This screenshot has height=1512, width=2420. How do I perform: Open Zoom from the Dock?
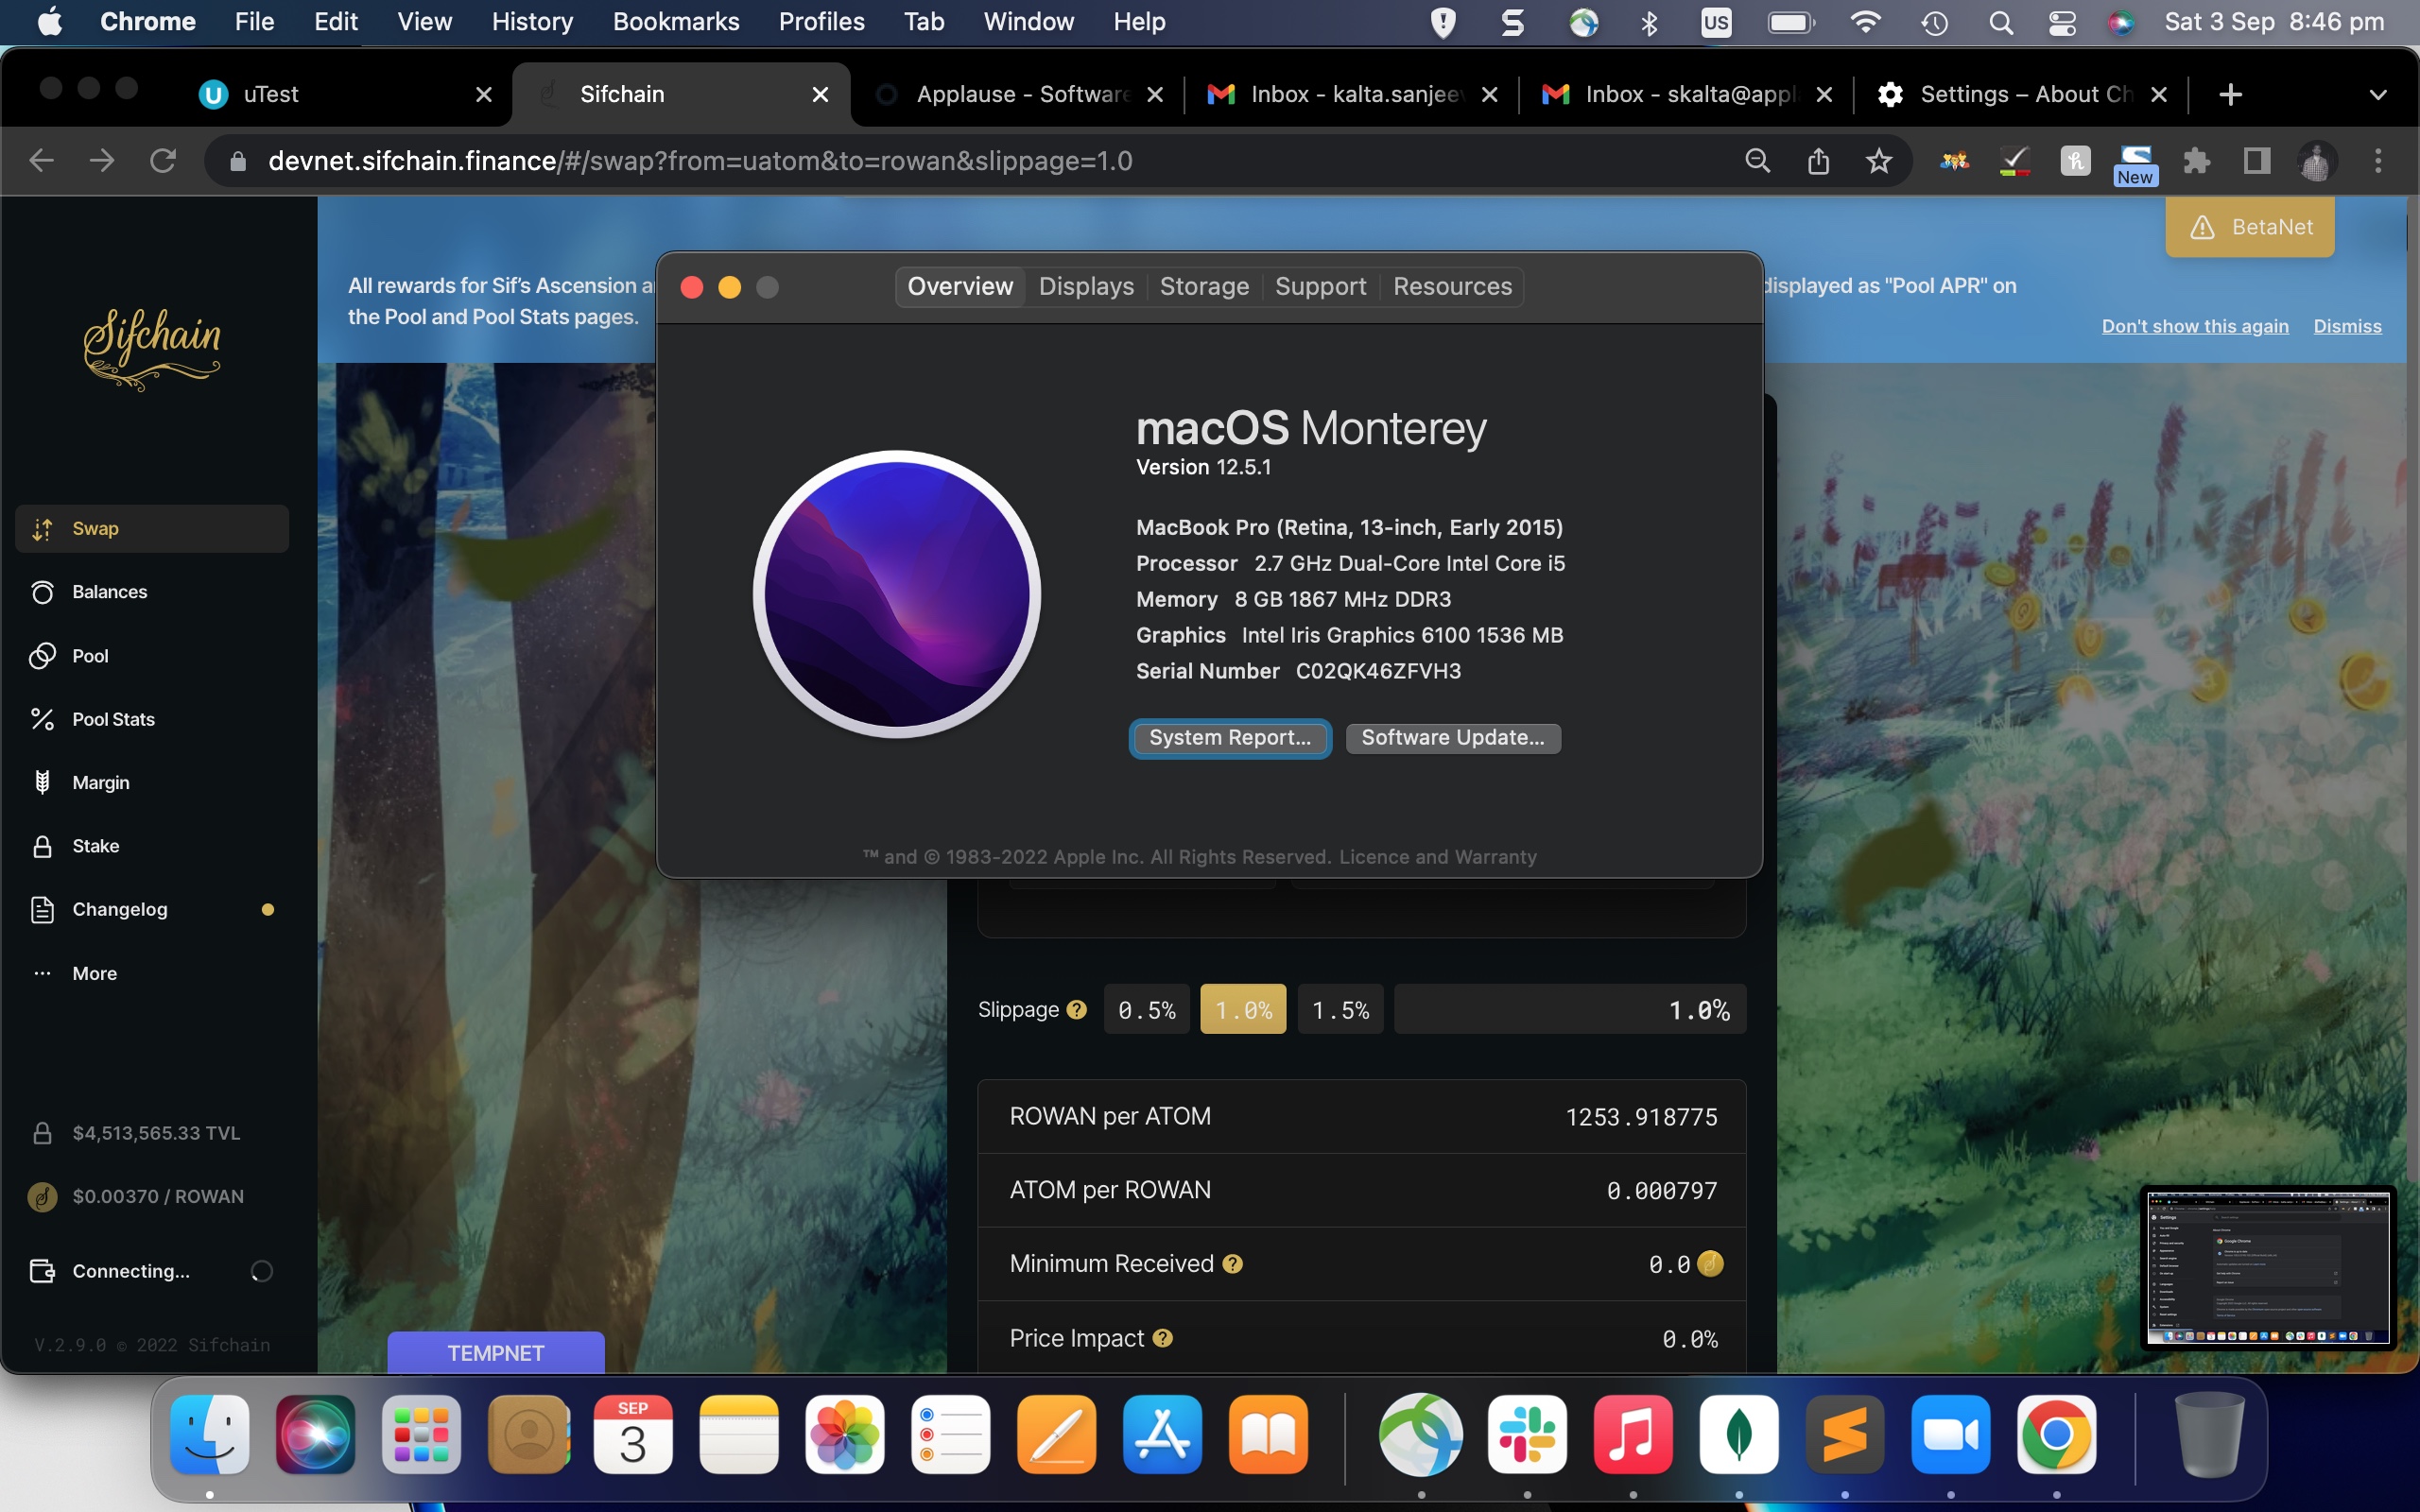tap(1950, 1434)
